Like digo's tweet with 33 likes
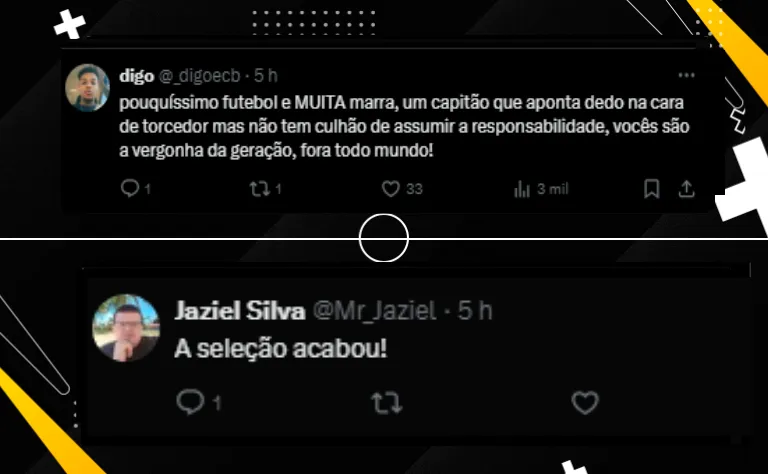 pos(391,189)
